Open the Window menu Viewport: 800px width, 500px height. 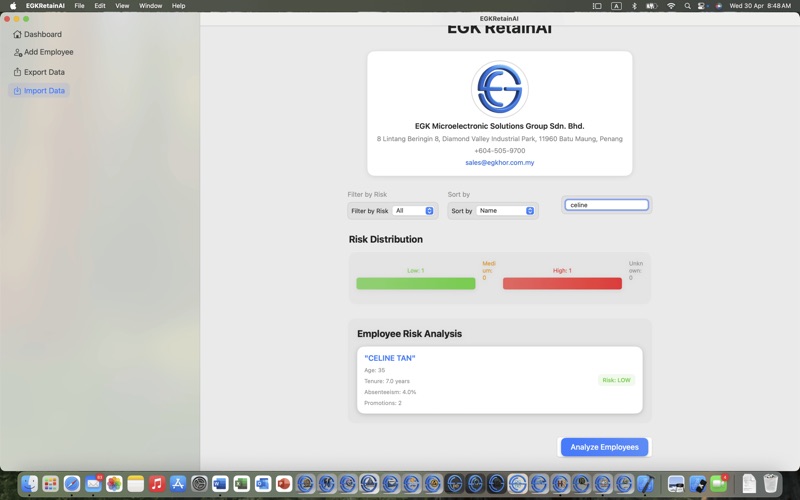point(151,6)
